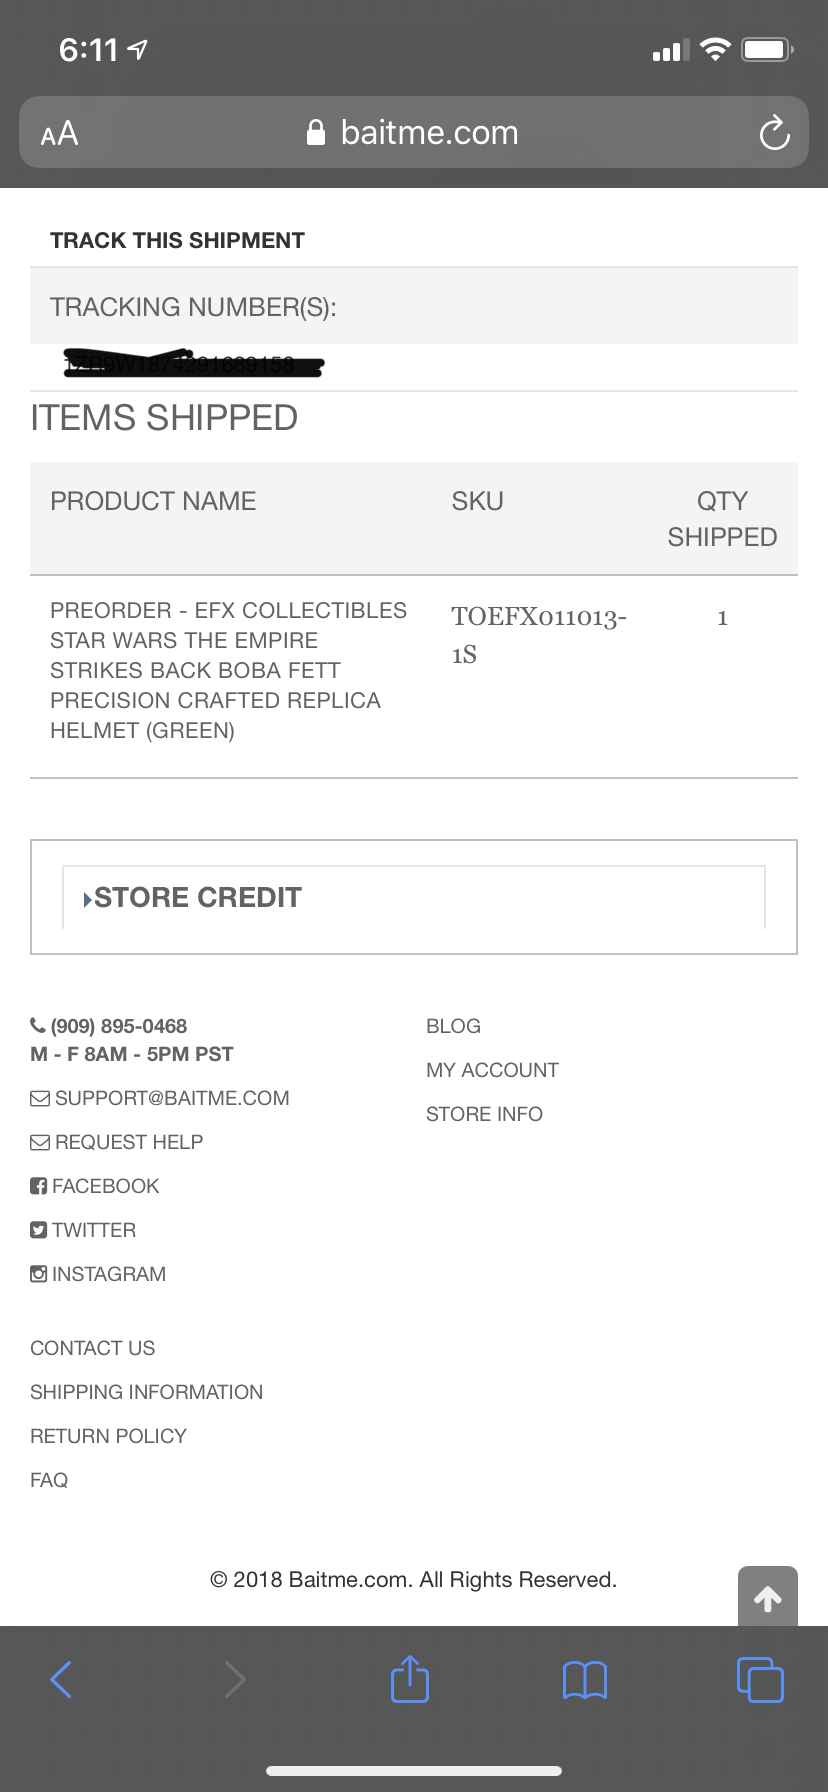Screen dimensions: 828x1792
Task: Open the Safari share sheet icon
Action: (410, 1678)
